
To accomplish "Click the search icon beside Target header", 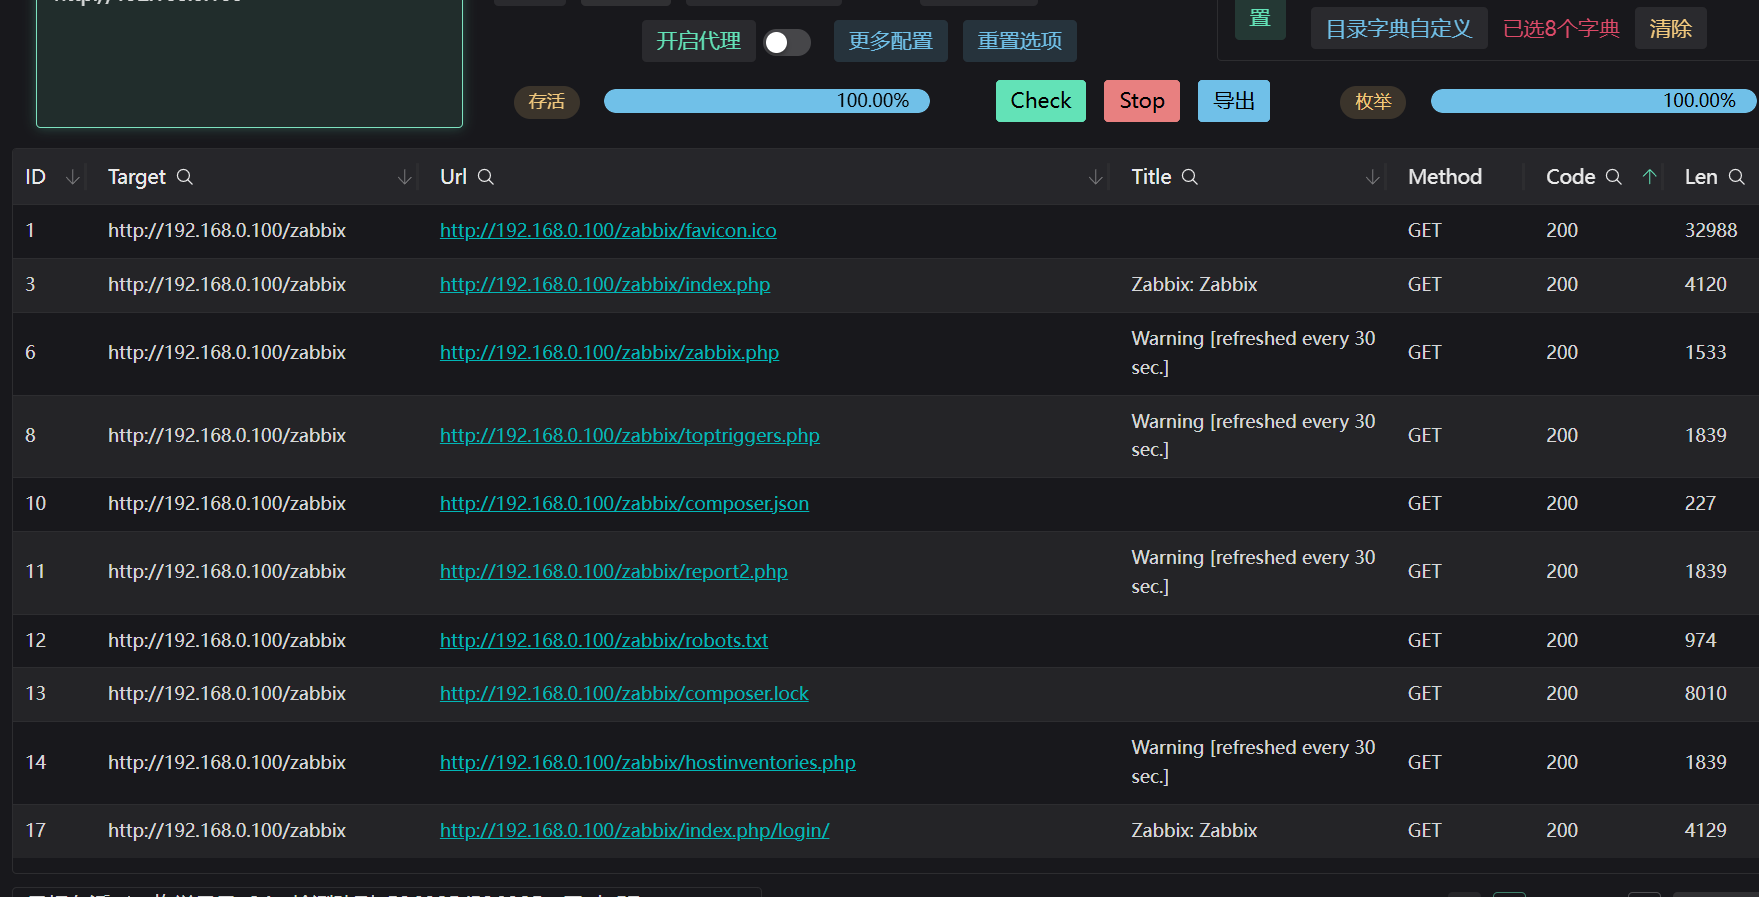I will click(x=185, y=177).
